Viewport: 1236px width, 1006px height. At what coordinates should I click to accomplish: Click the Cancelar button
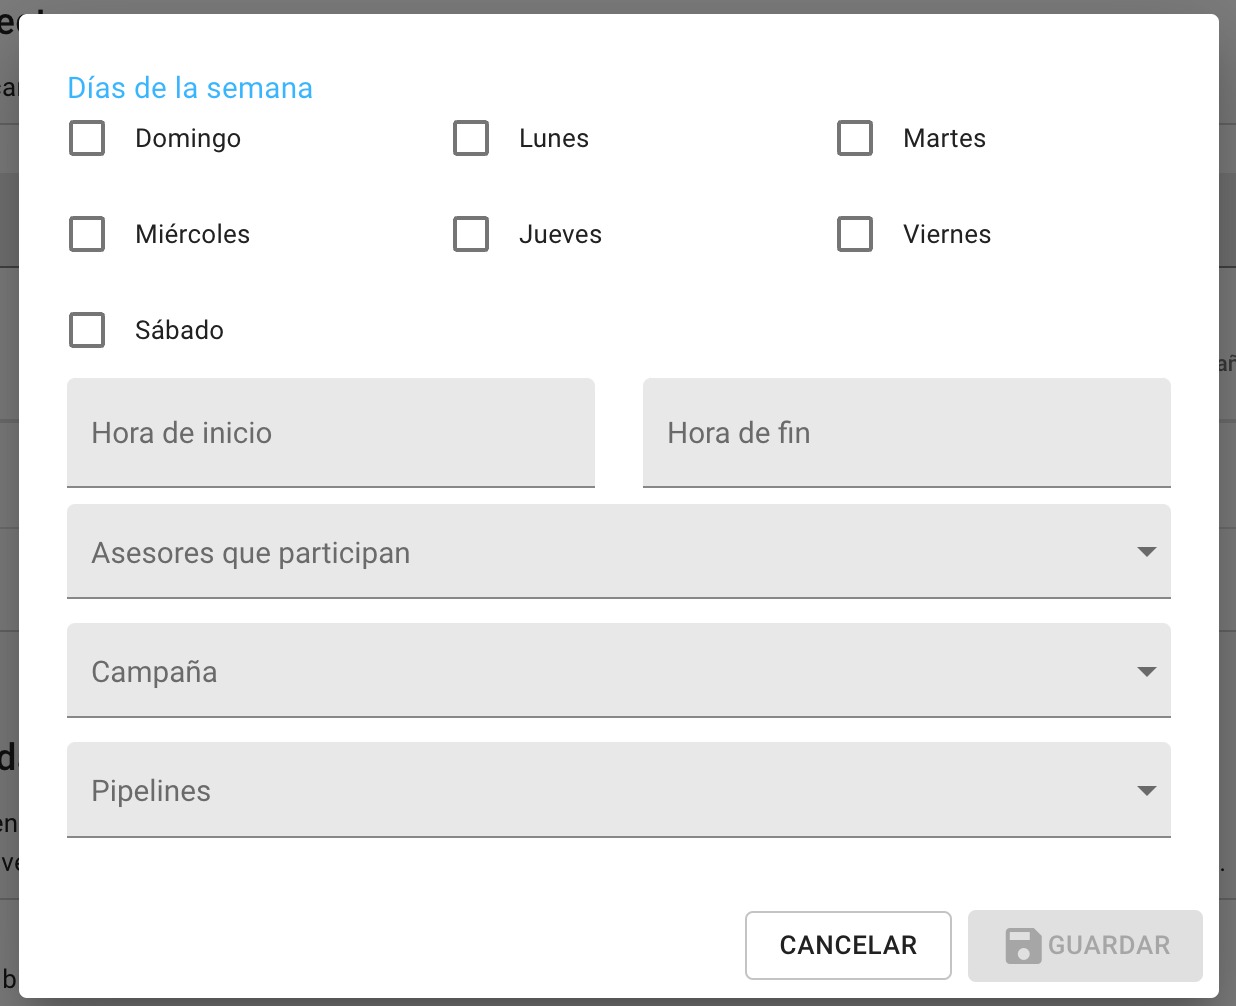pos(848,945)
